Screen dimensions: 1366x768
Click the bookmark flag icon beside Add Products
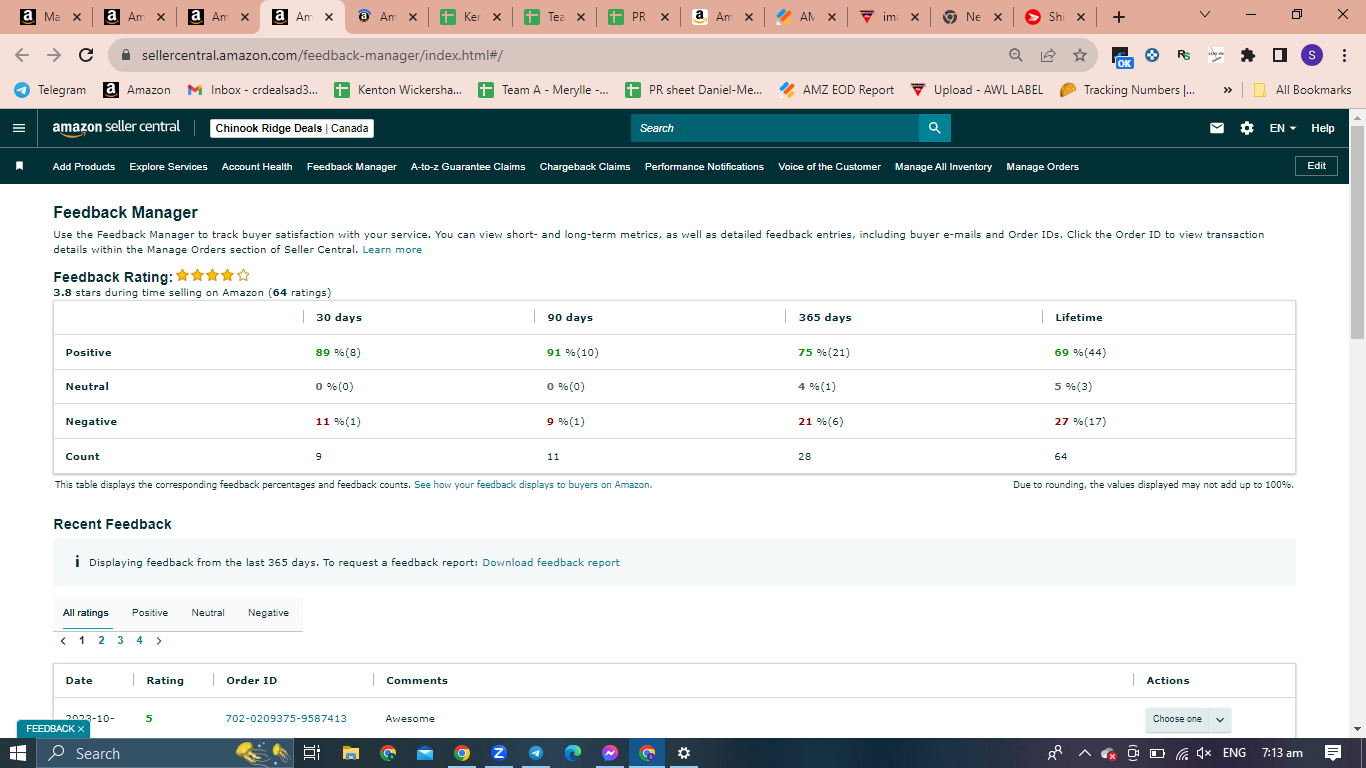click(19, 166)
